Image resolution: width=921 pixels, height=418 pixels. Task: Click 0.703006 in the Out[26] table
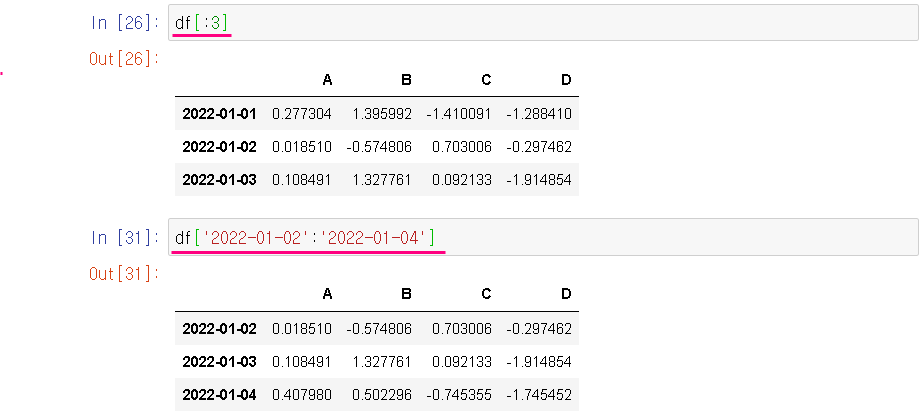click(462, 146)
